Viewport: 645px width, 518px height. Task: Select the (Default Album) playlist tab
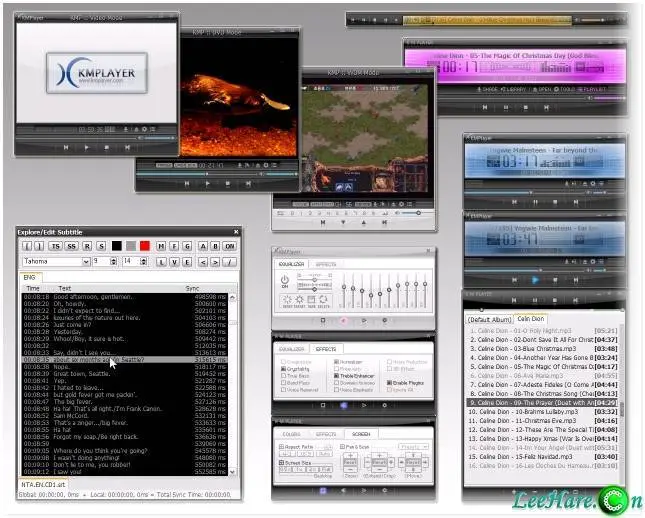click(x=490, y=320)
